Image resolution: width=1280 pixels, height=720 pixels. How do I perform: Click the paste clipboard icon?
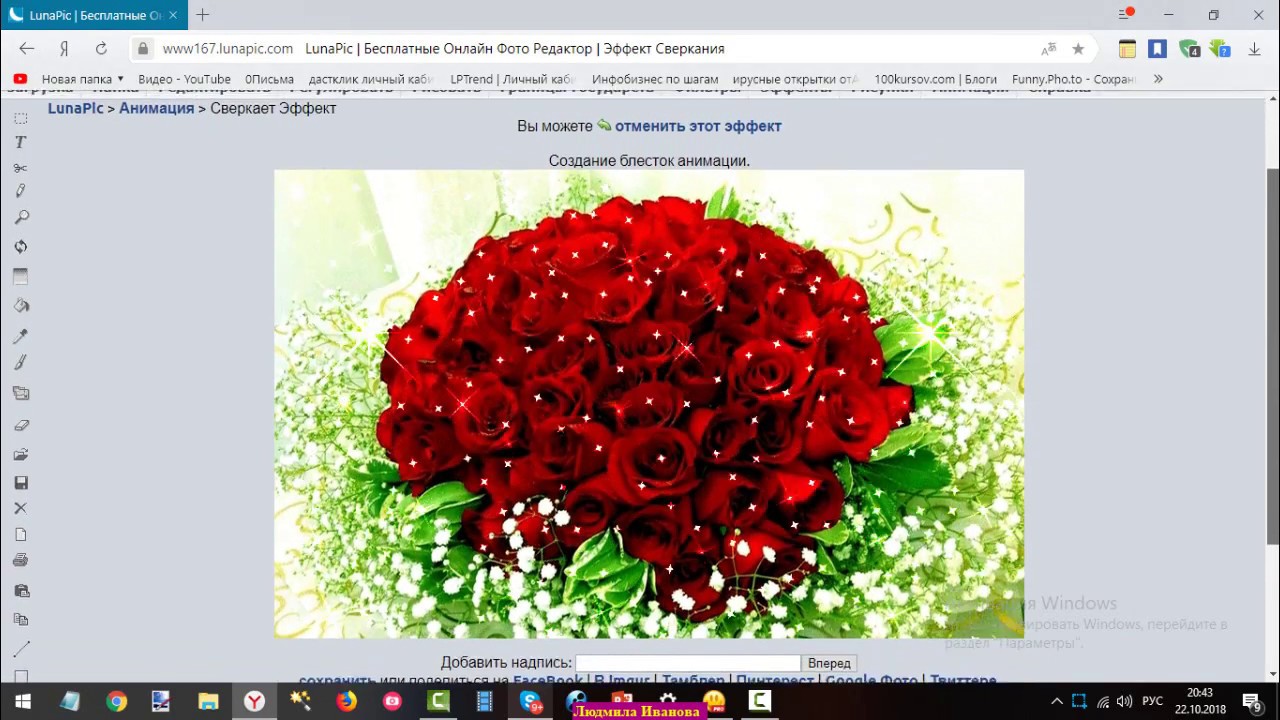(x=21, y=591)
